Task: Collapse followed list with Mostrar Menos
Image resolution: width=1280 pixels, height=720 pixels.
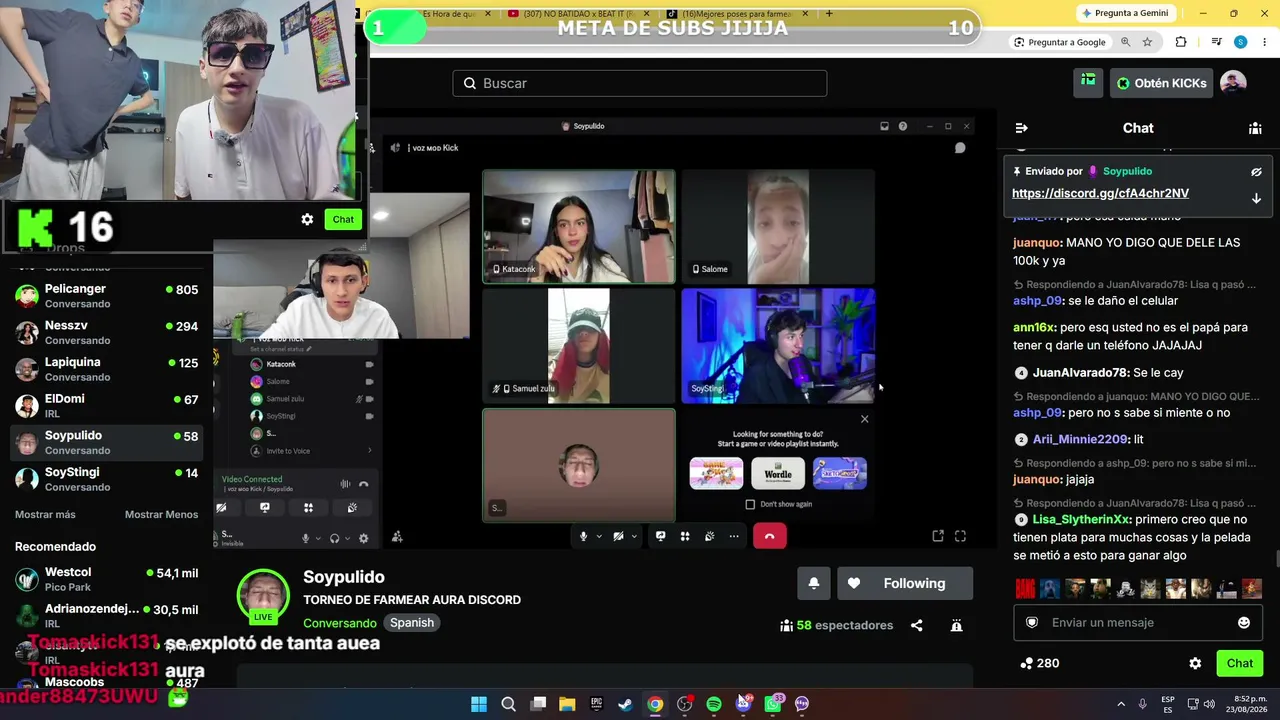Action: coord(161,514)
